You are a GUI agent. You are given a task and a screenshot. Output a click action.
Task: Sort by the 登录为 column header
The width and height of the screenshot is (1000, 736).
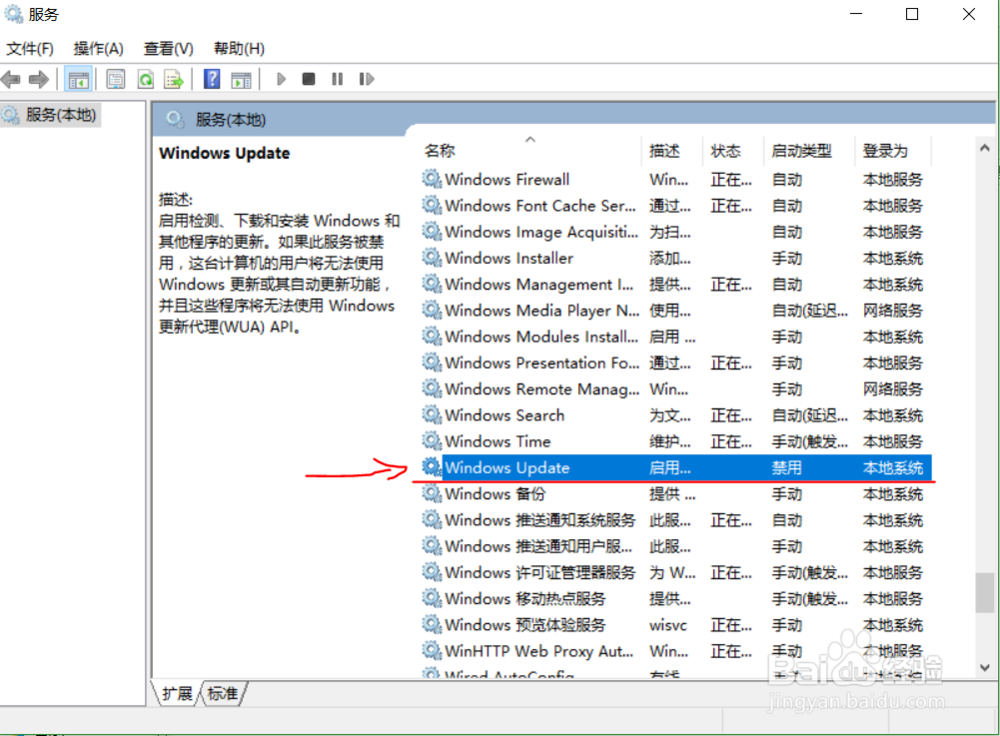coord(892,151)
